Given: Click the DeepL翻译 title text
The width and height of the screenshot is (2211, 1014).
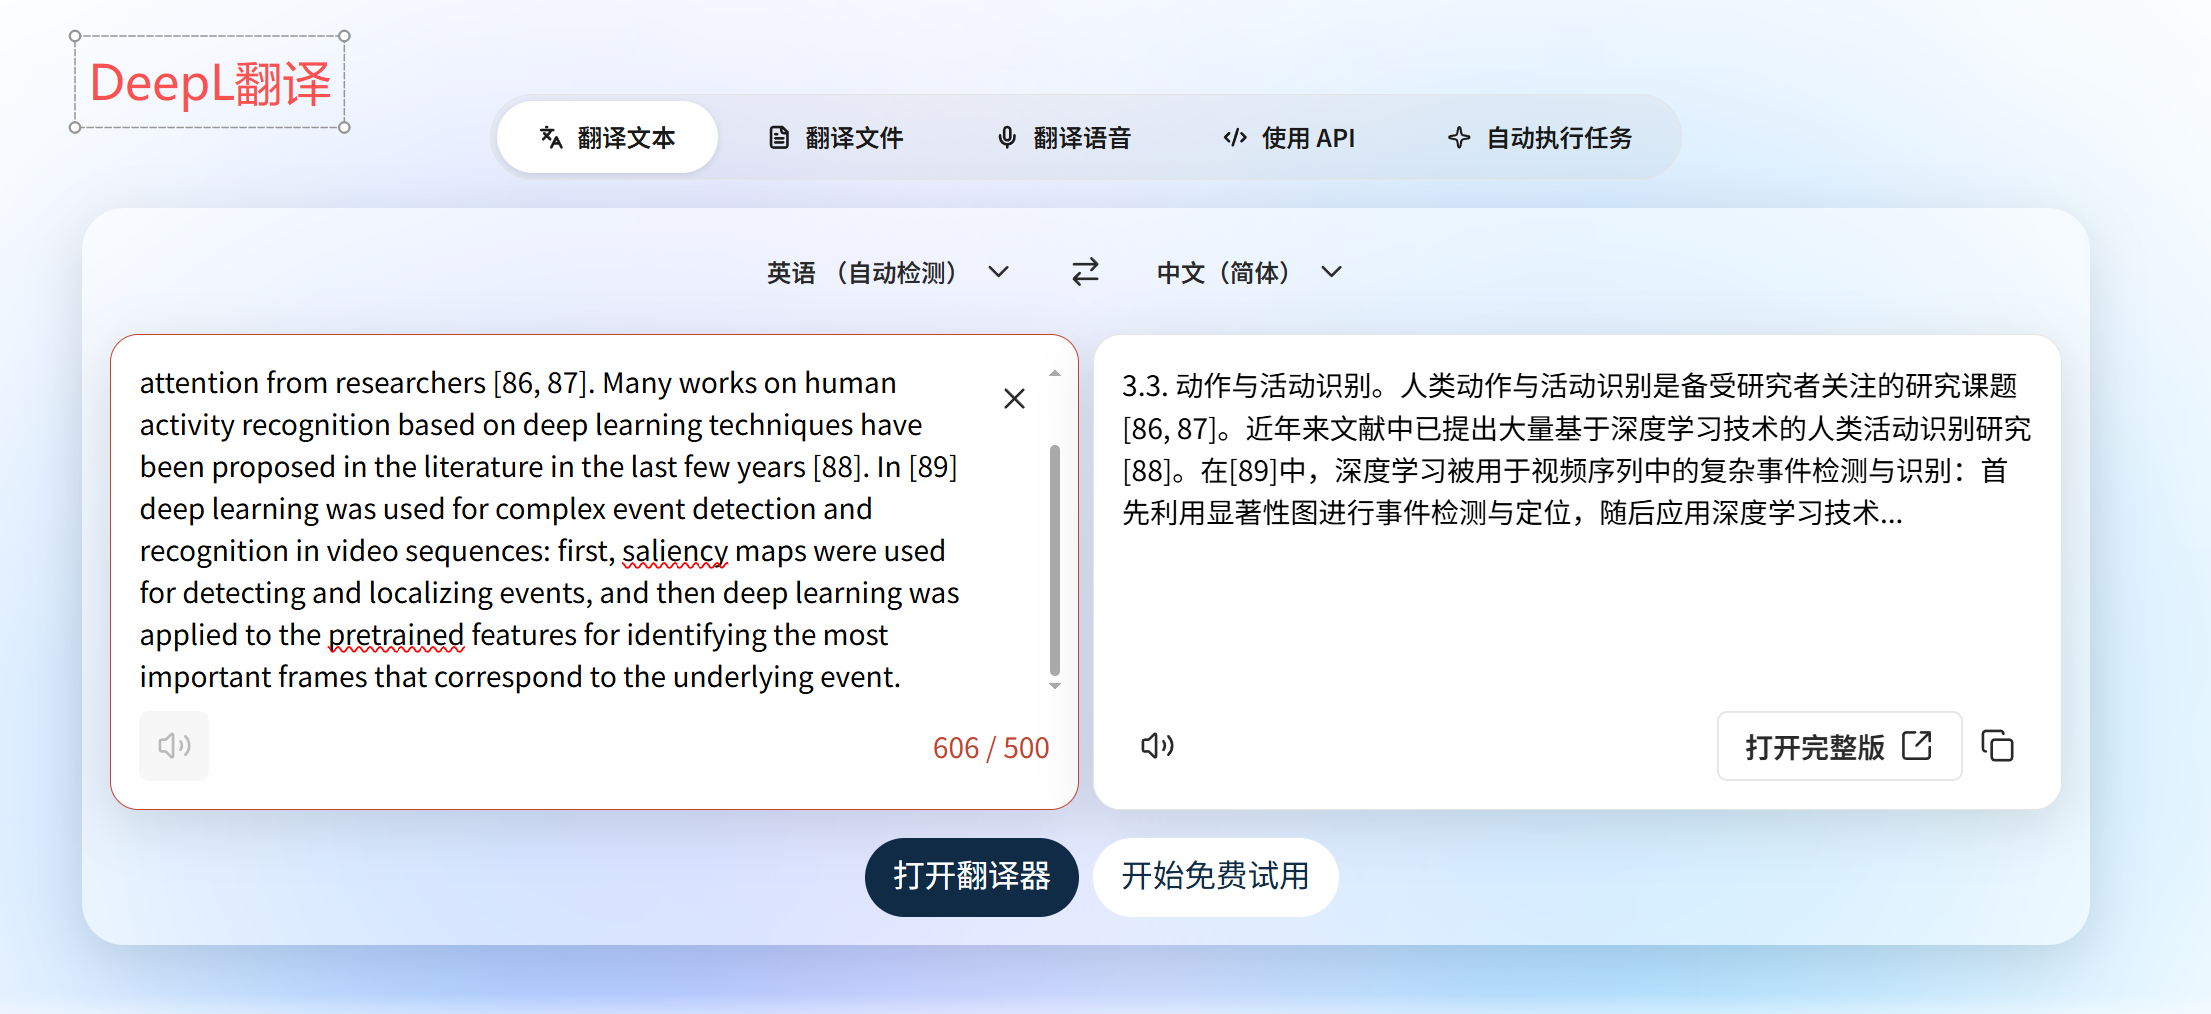Looking at the screenshot, I should 210,82.
